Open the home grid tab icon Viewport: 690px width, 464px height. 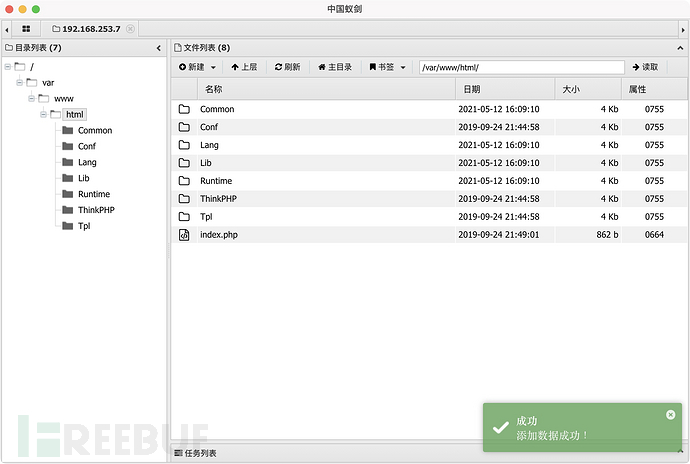point(26,29)
